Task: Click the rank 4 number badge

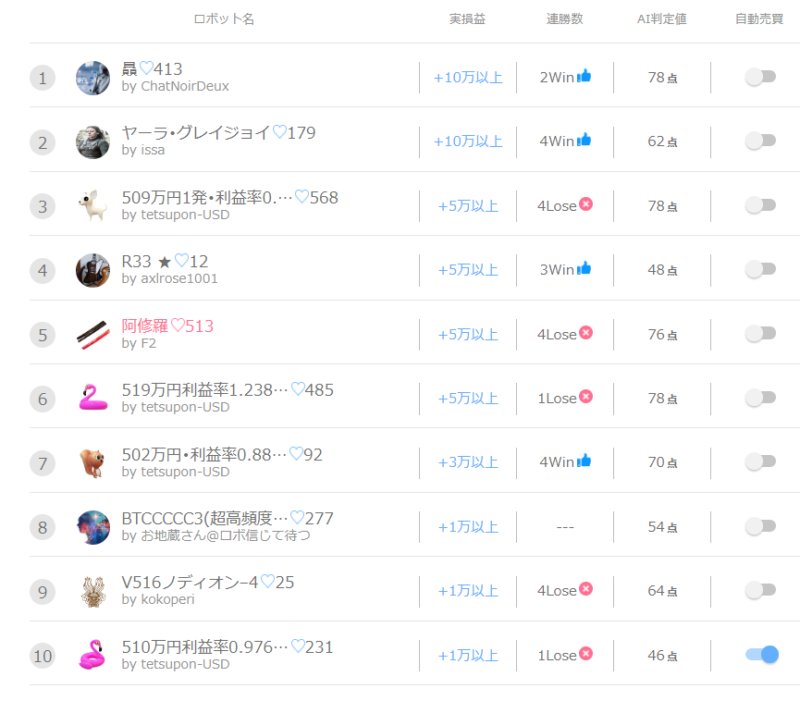Action: point(42,270)
